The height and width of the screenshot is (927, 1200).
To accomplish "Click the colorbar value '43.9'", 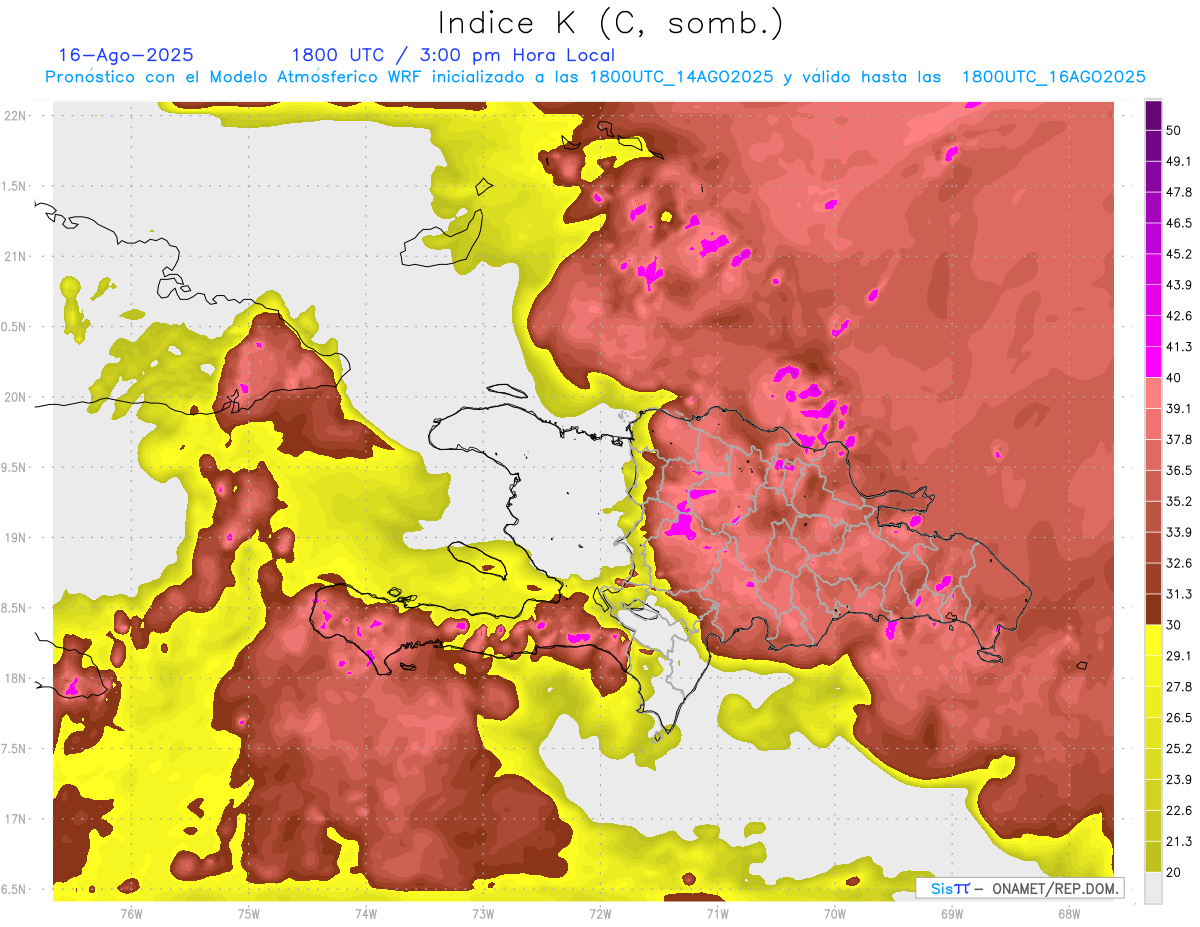I will coord(1179,285).
